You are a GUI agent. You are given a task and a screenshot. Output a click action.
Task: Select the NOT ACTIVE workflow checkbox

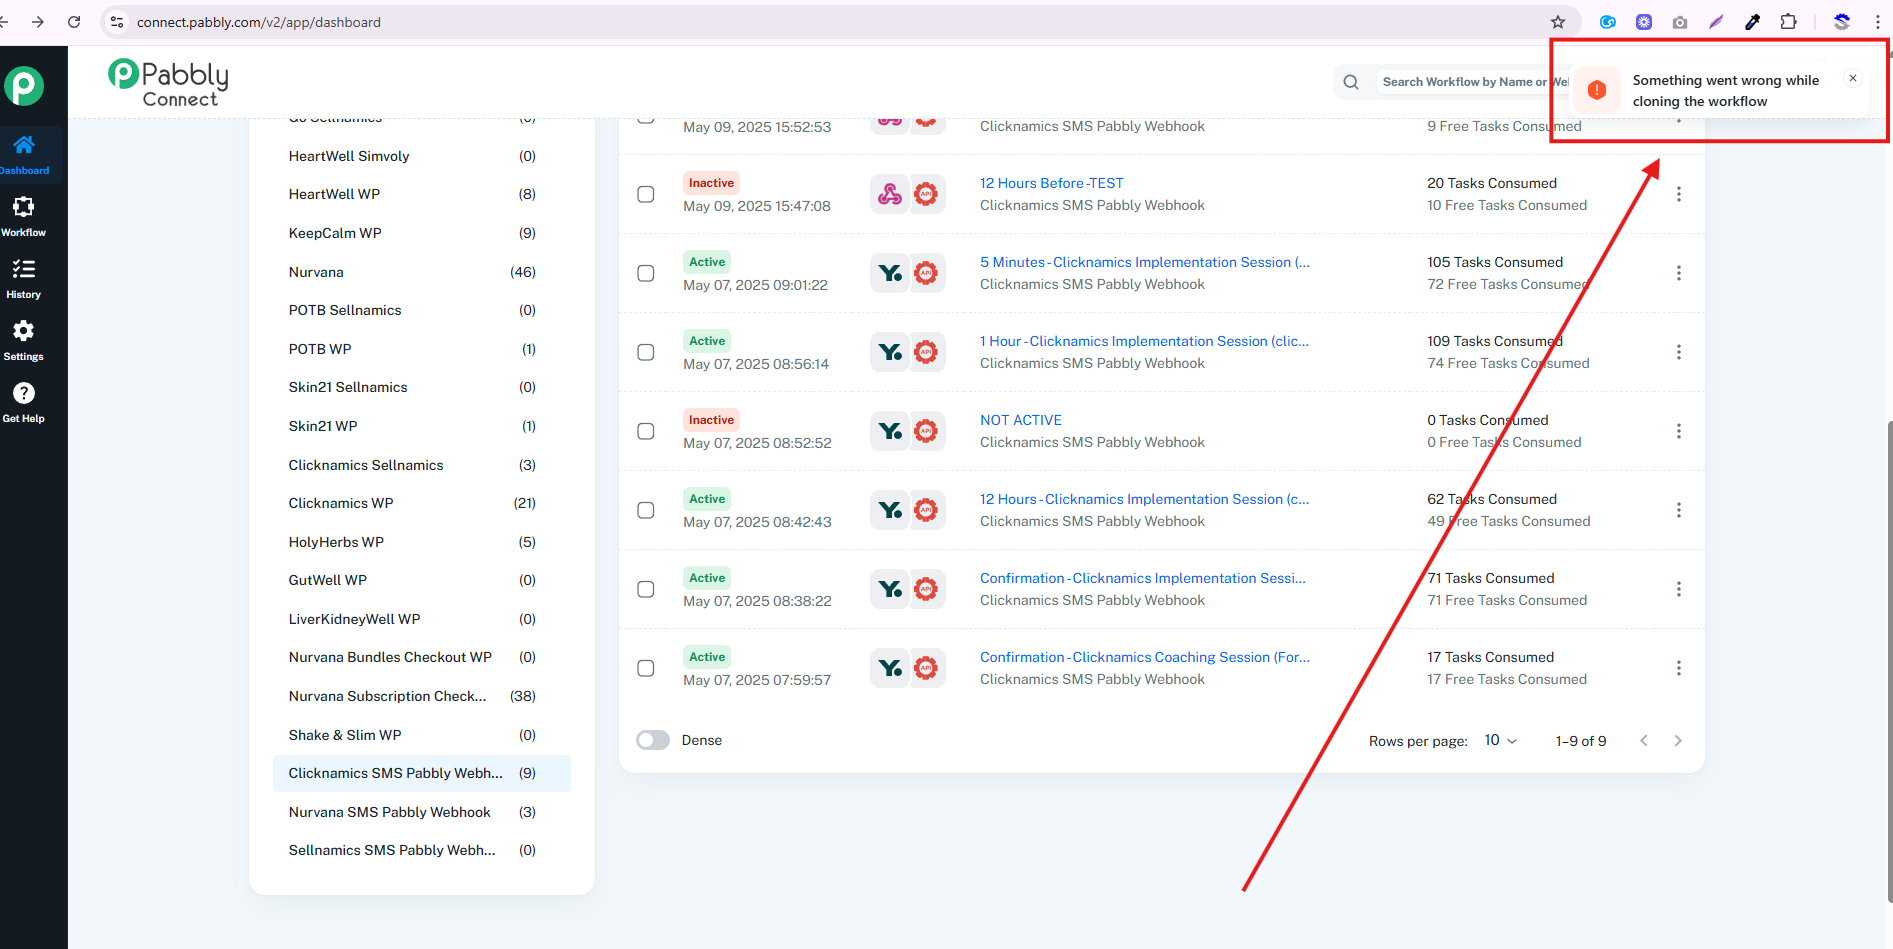[646, 431]
